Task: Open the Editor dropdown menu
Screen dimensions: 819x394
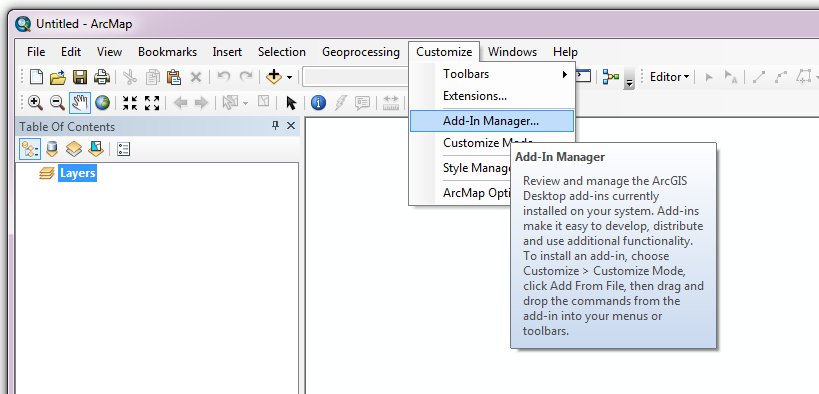Action: pos(669,77)
